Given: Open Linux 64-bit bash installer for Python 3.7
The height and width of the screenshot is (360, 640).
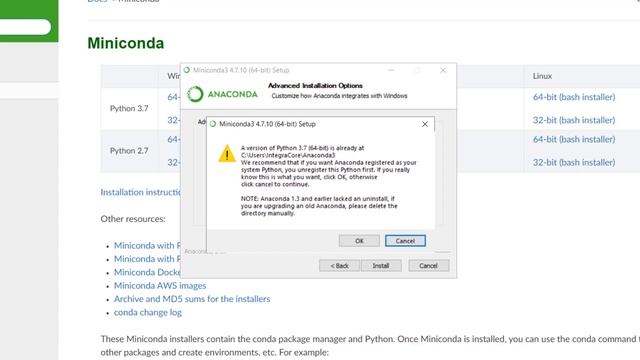Looking at the screenshot, I should [x=573, y=97].
